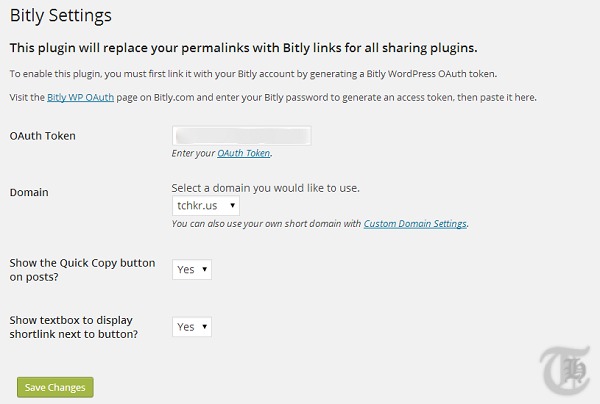The height and width of the screenshot is (404, 600).
Task: Click the Select a domain instruction text
Action: [x=266, y=188]
